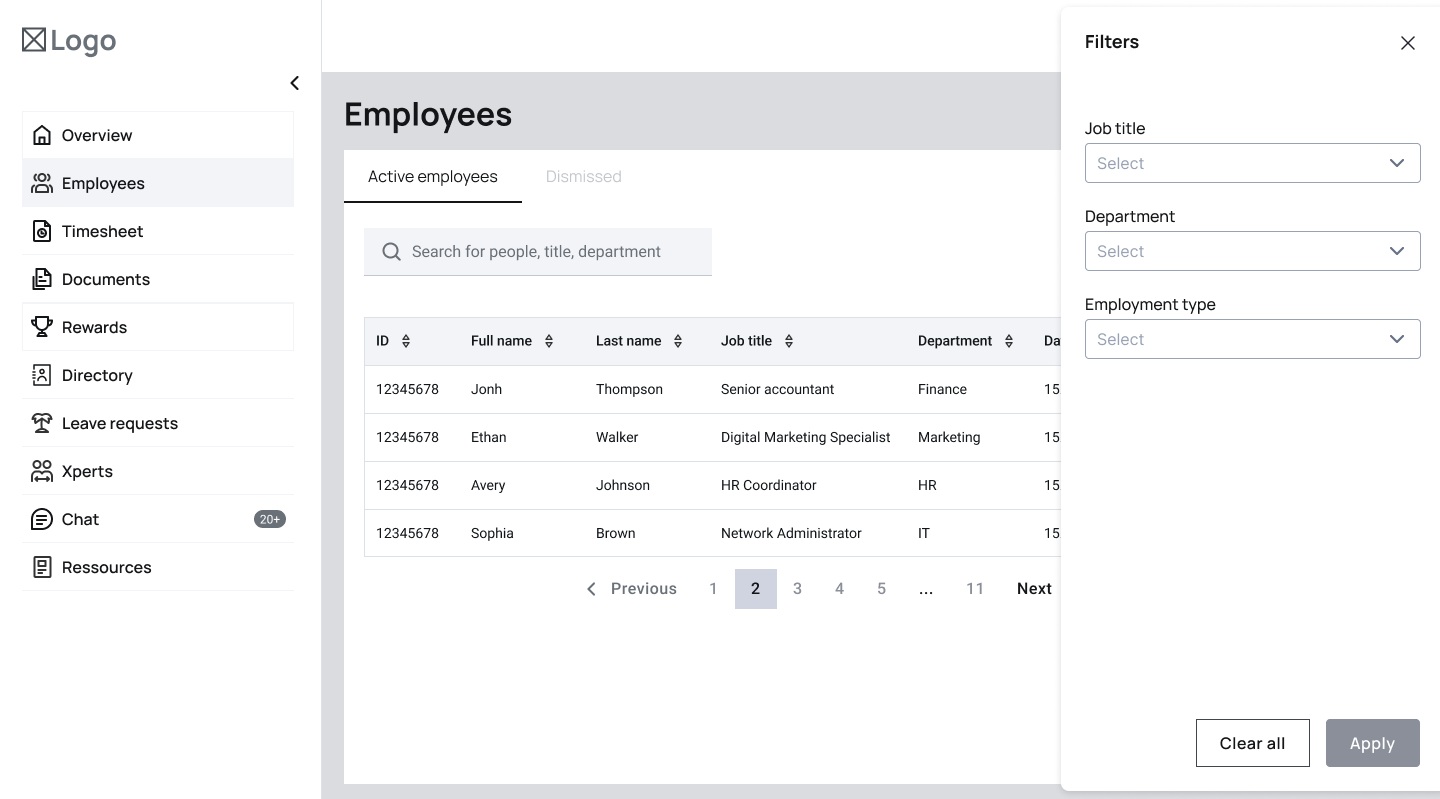Open Leave requests via the umbrella icon
The image size is (1440, 799).
pyautogui.click(x=42, y=423)
